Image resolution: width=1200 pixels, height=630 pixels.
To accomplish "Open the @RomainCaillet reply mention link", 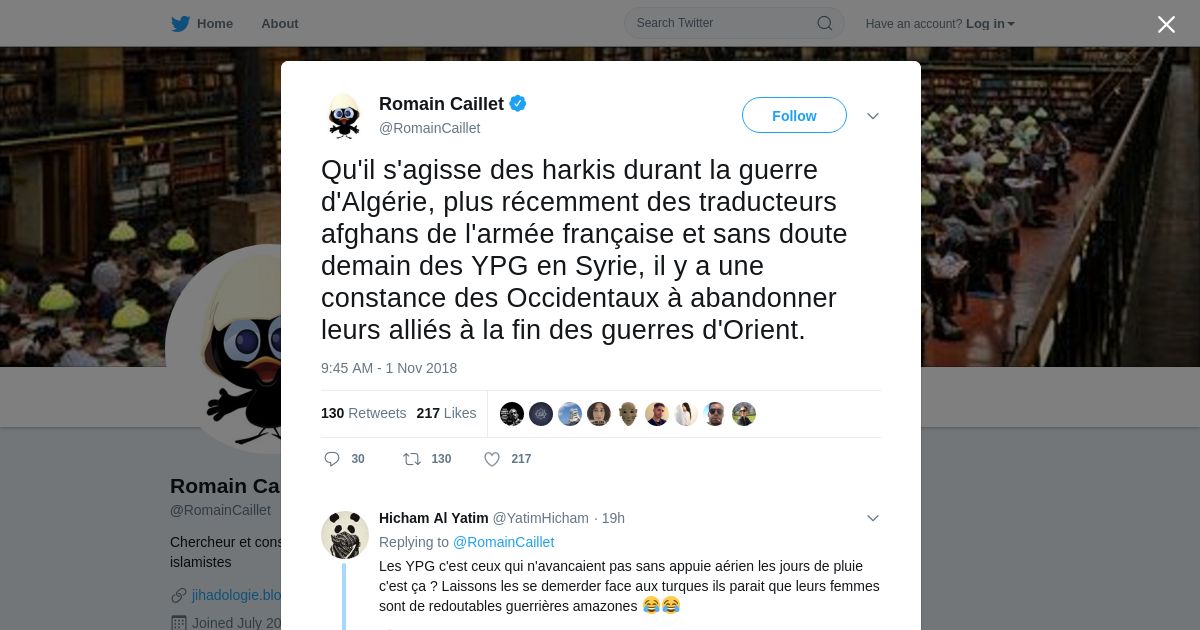I will tap(503, 542).
